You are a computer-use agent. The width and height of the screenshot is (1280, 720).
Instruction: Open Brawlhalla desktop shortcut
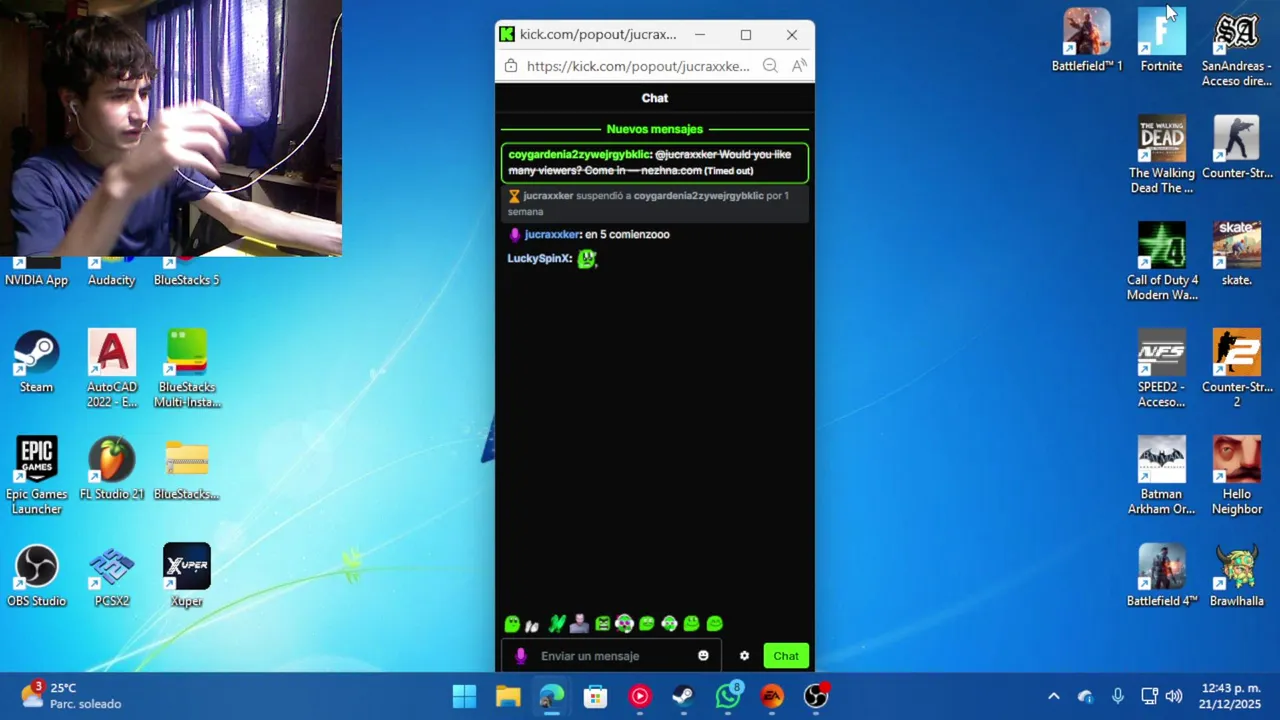pyautogui.click(x=1237, y=576)
